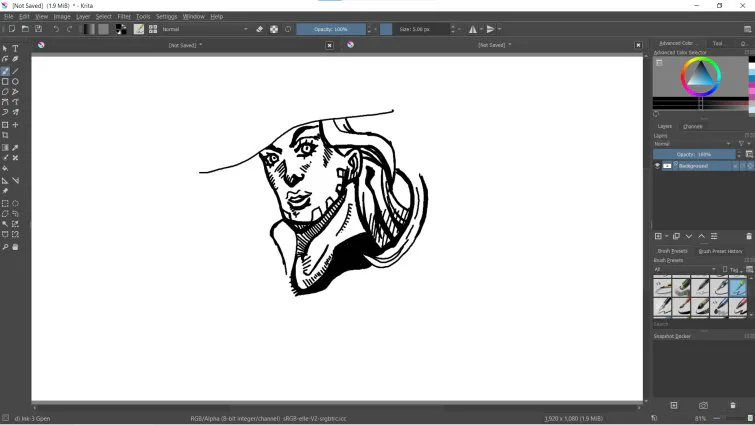Select the Ellipse shape tool
Screen dimensions: 755x425
pyautogui.click(x=15, y=81)
